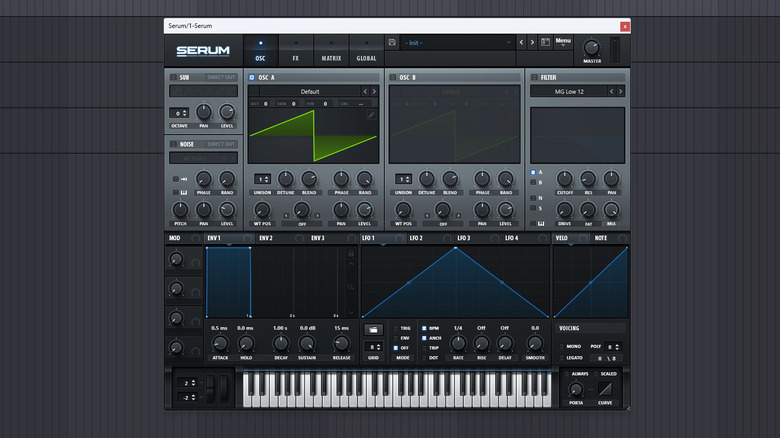Toggle the LFO BPM sync checkbox
This screenshot has width=780, height=438.
tap(424, 328)
